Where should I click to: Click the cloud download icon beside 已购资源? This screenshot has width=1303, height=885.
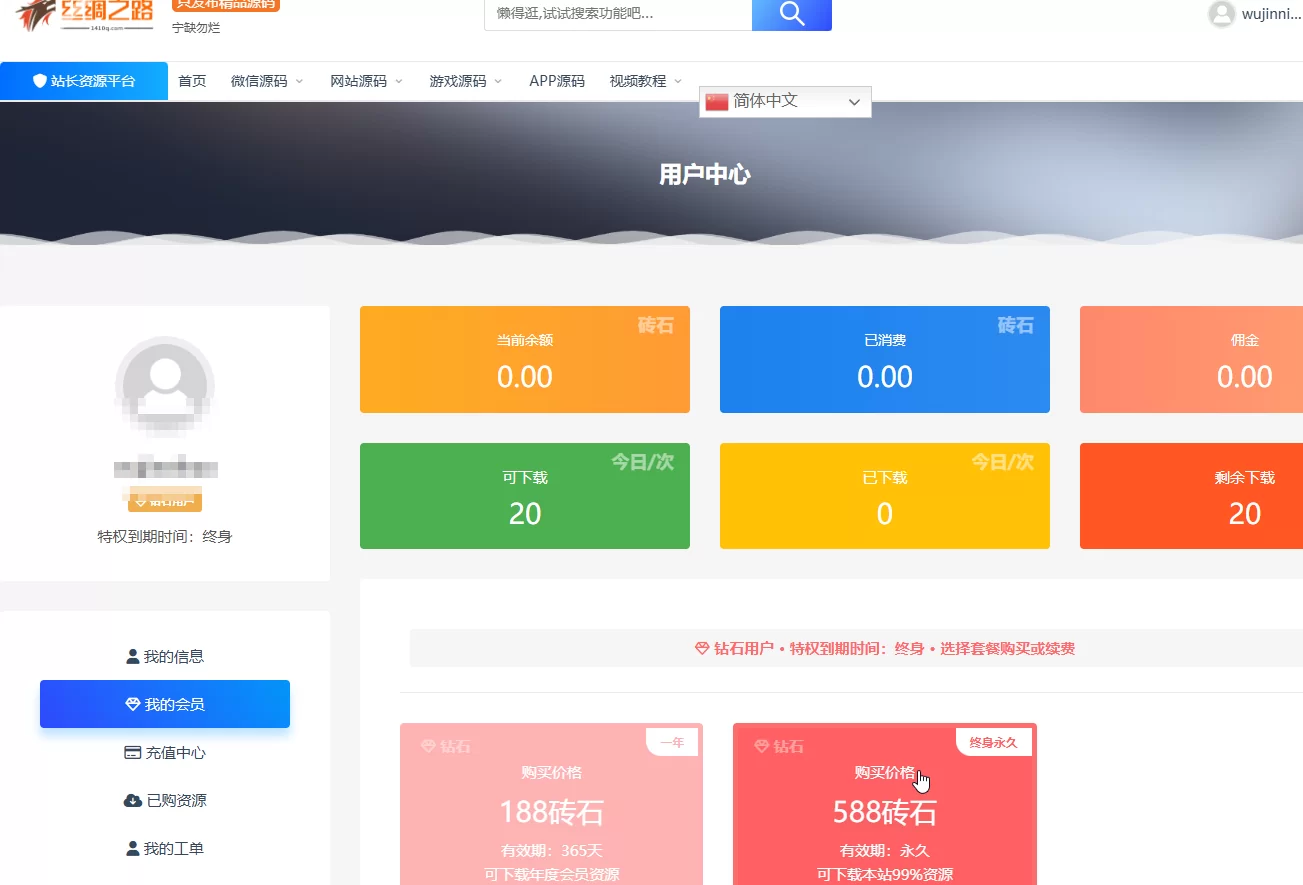tap(132, 801)
